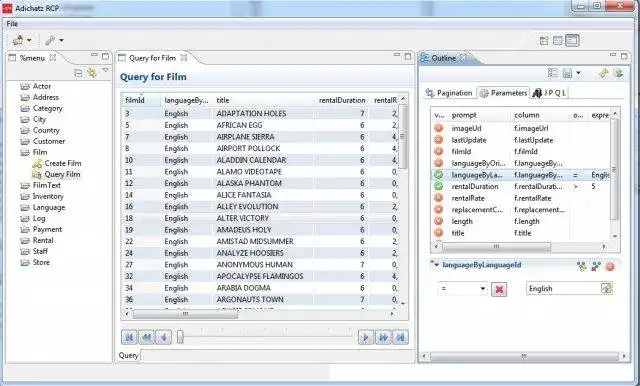This screenshot has width=640, height=386.
Task: Toggle validity icon for length parameter
Action: (x=438, y=222)
